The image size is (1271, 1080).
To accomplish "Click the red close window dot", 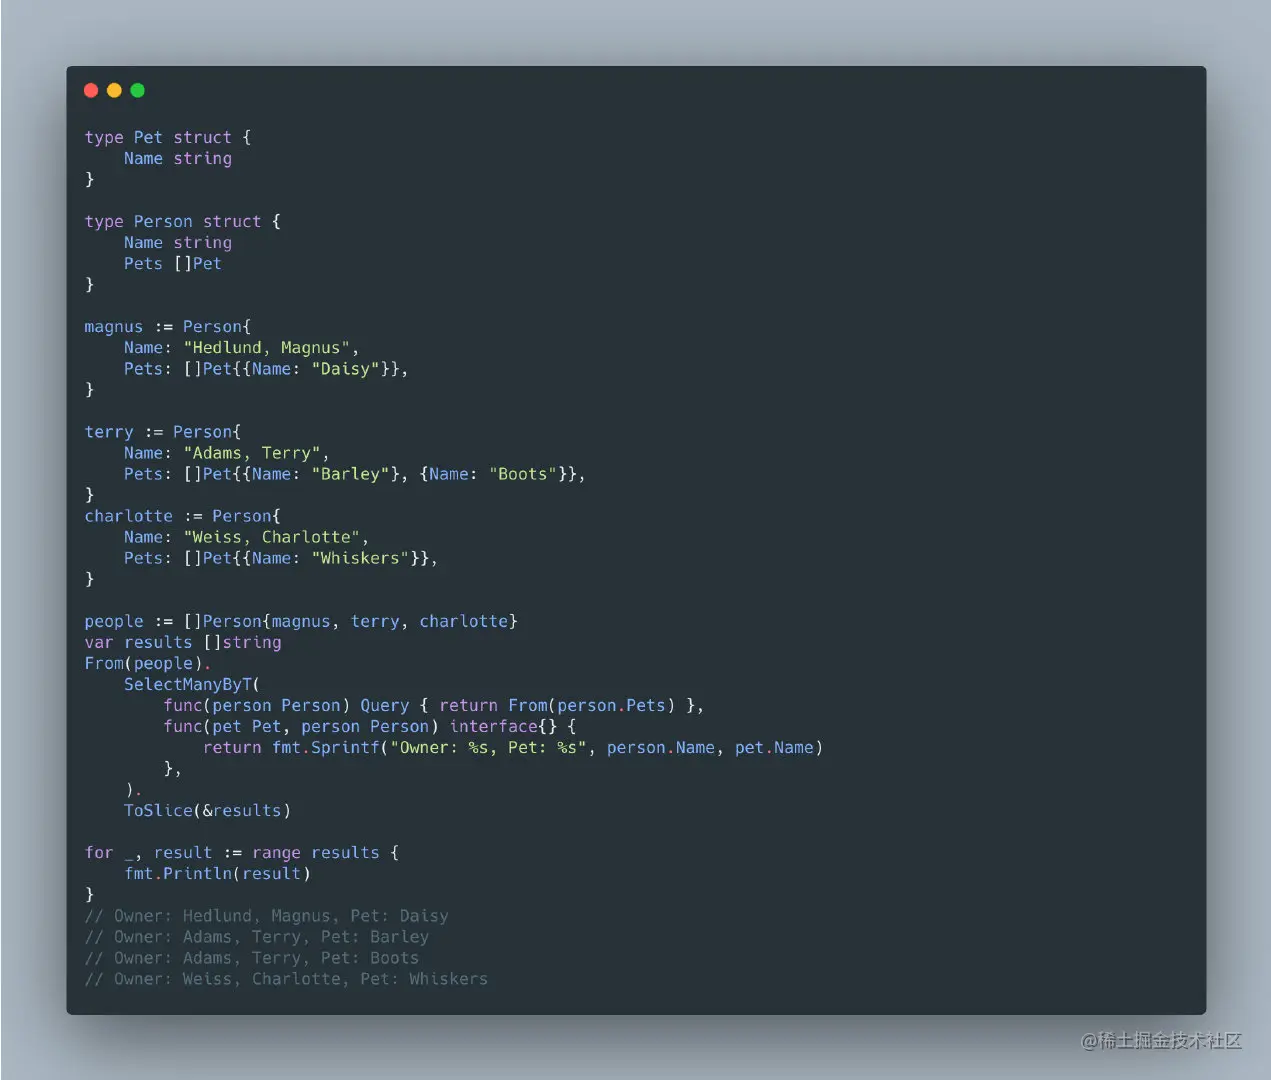I will pos(91,90).
